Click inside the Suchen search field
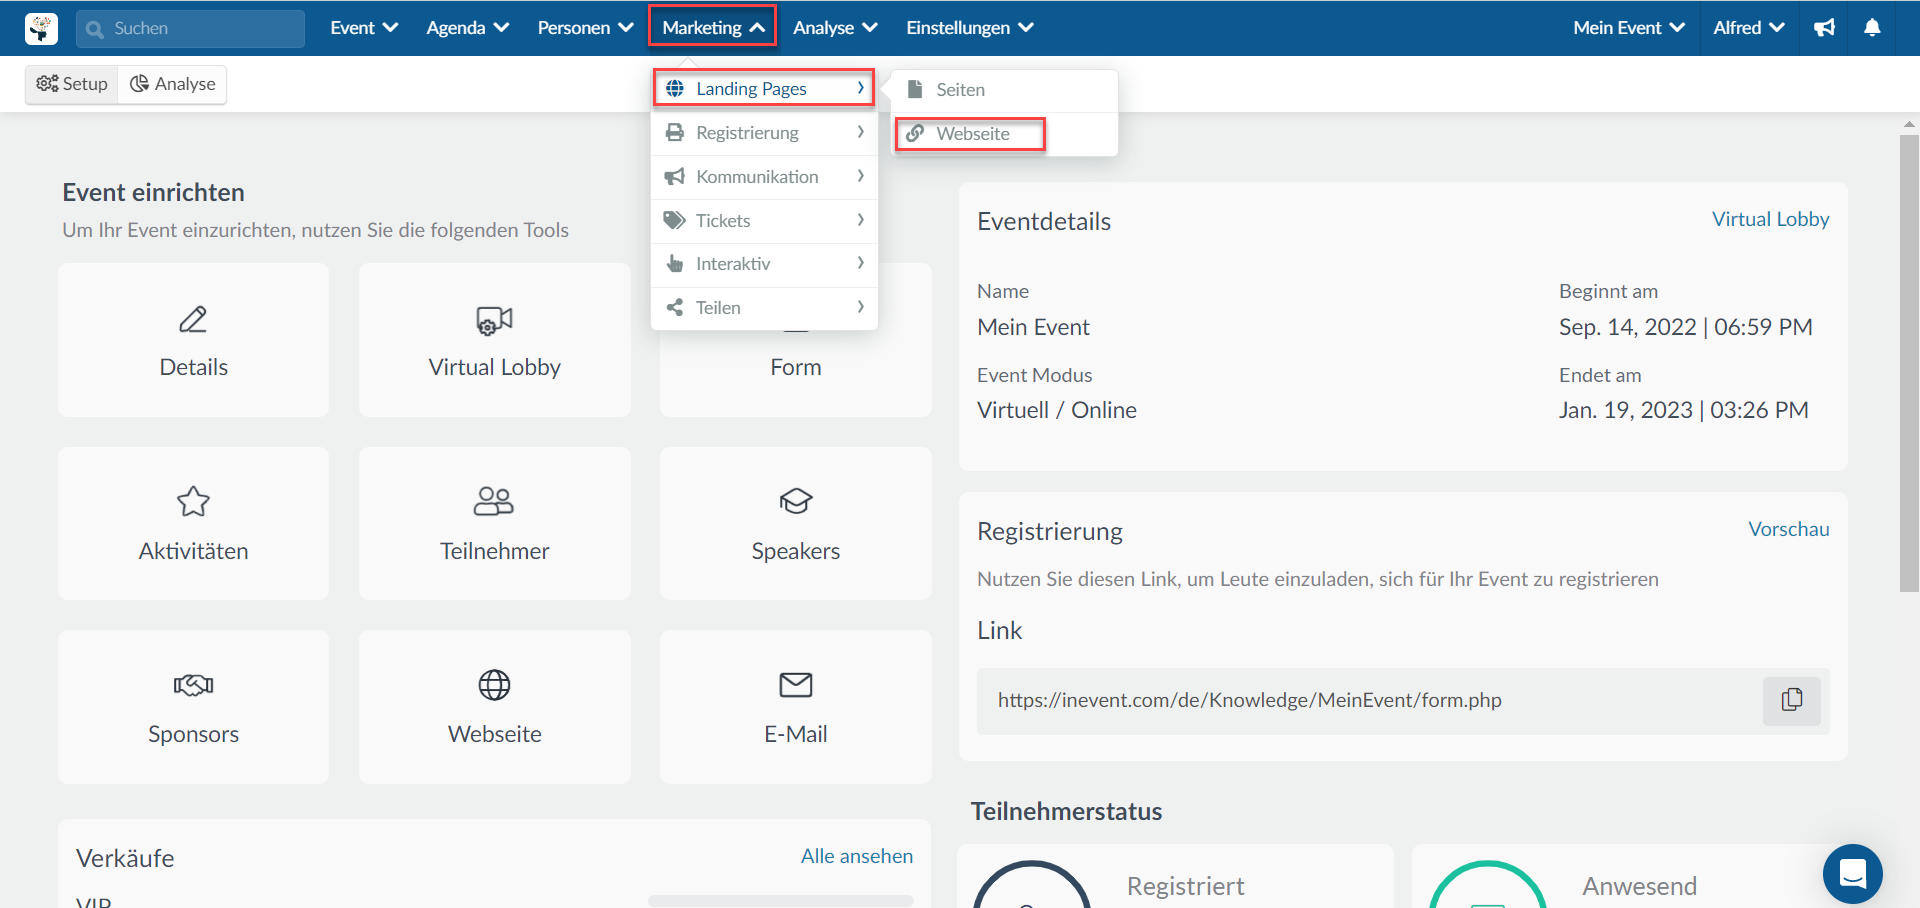The width and height of the screenshot is (1920, 908). click(x=190, y=29)
